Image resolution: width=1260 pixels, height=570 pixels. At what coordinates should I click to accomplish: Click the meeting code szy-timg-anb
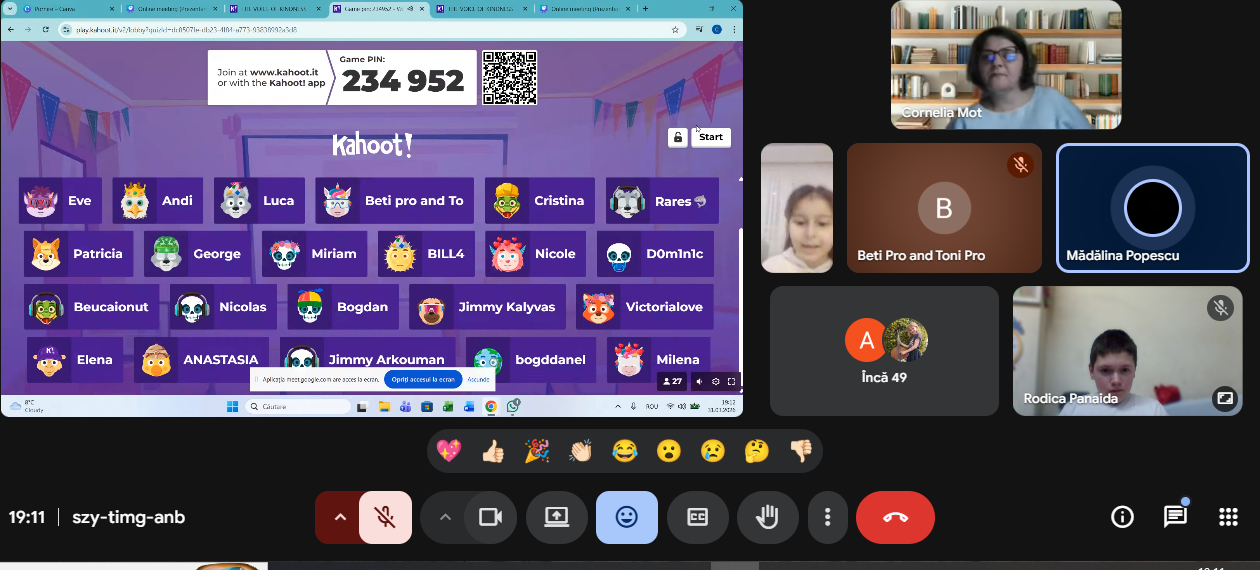tap(128, 517)
